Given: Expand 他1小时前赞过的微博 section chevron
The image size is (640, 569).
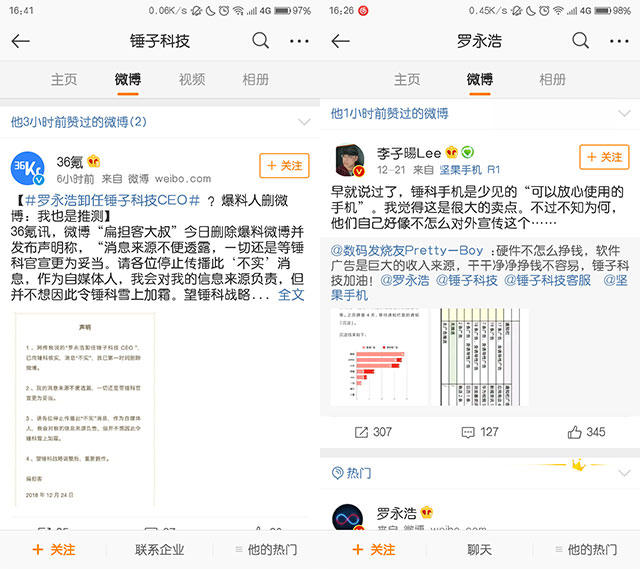Looking at the screenshot, I should pyautogui.click(x=624, y=113).
